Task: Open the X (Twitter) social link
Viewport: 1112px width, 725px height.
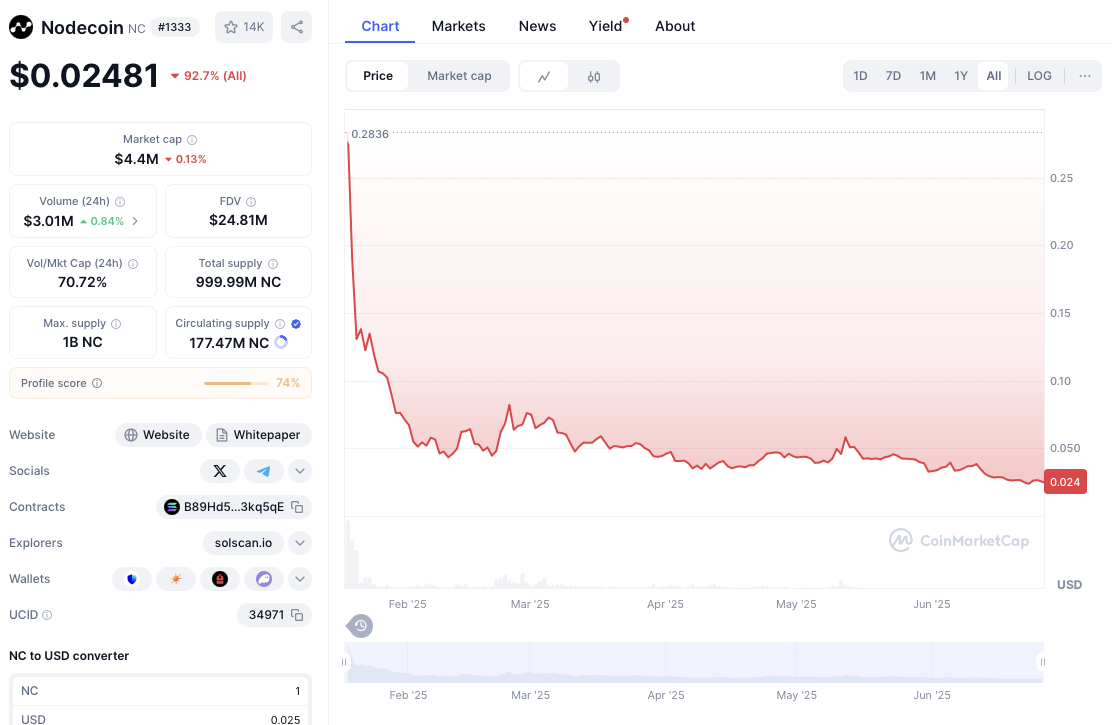Action: 220,471
